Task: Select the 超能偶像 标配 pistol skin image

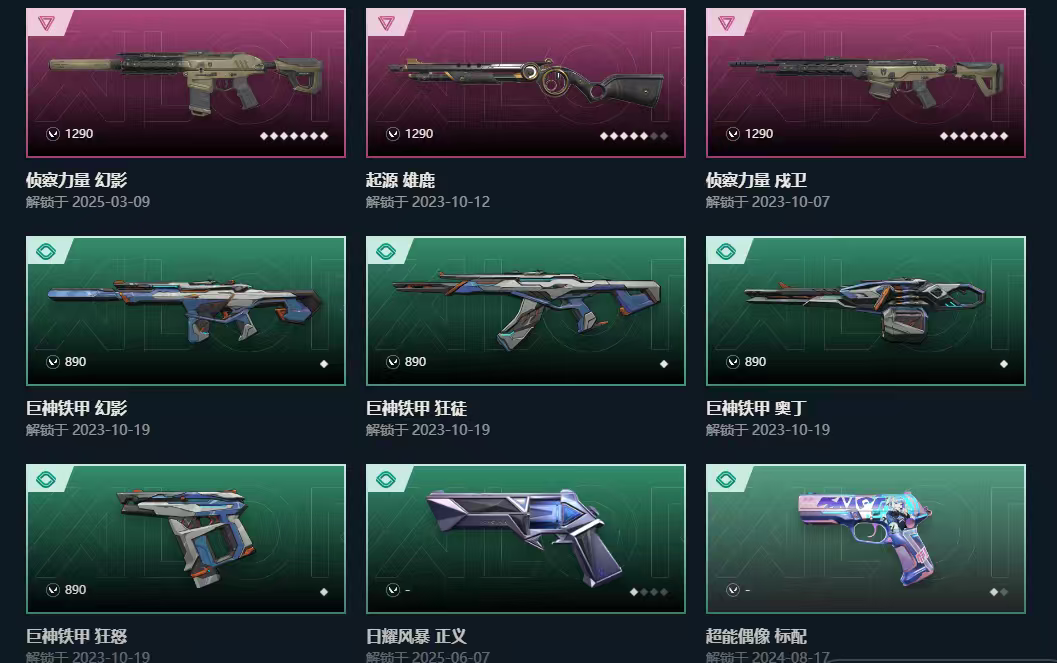Action: click(x=866, y=539)
